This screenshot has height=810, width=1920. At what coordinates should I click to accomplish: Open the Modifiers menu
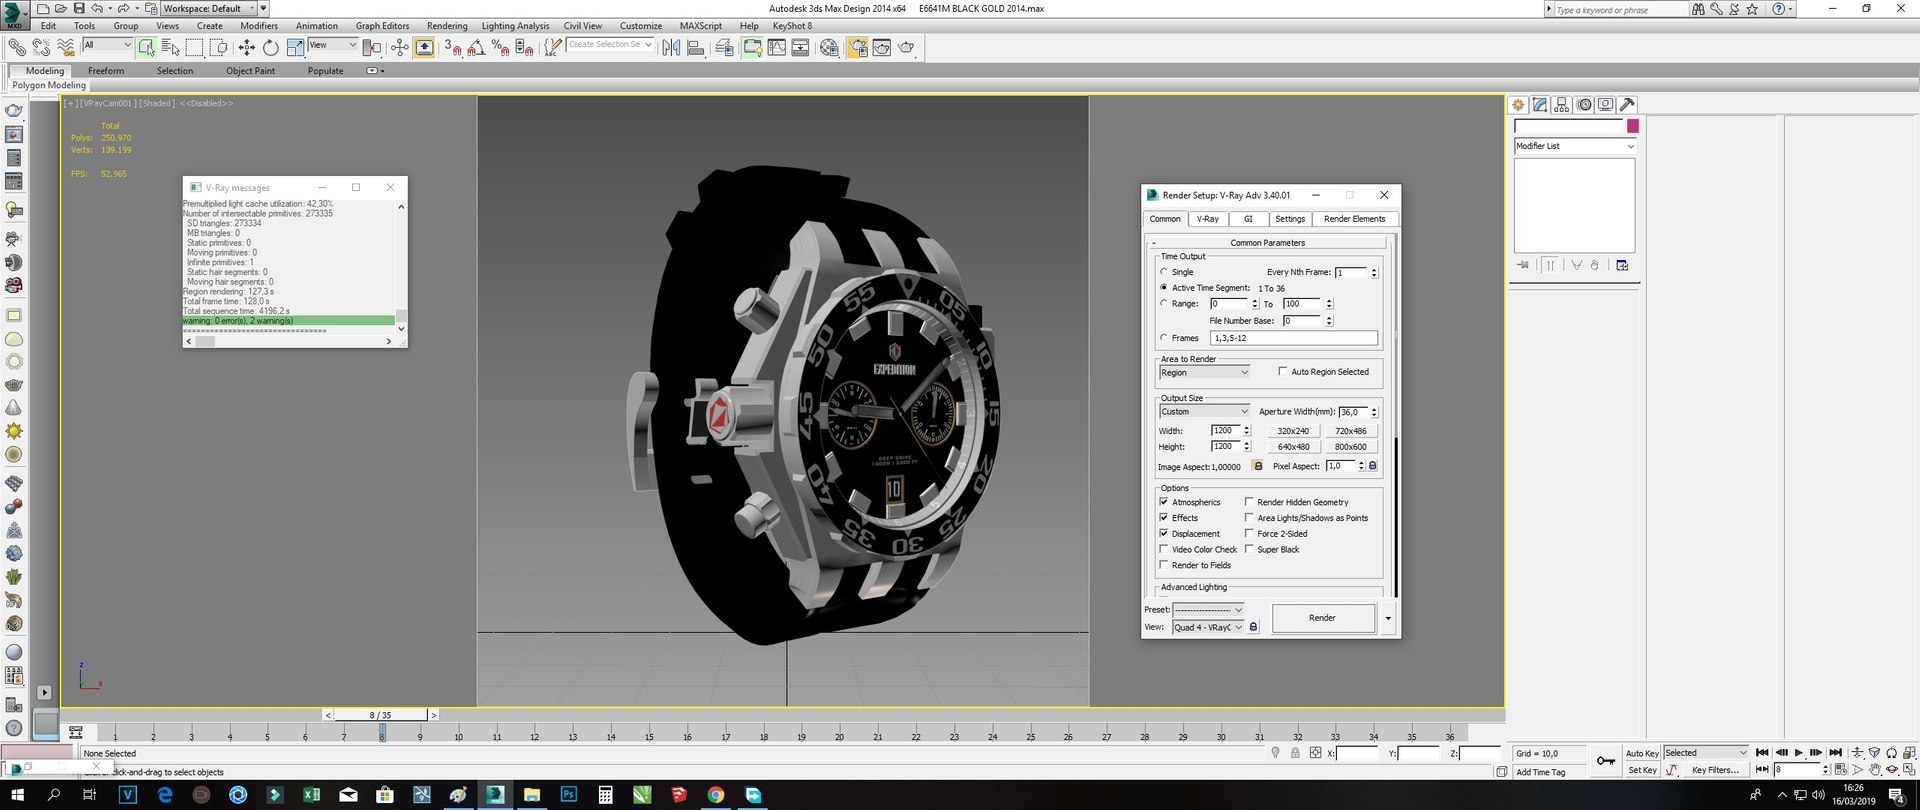(x=259, y=26)
